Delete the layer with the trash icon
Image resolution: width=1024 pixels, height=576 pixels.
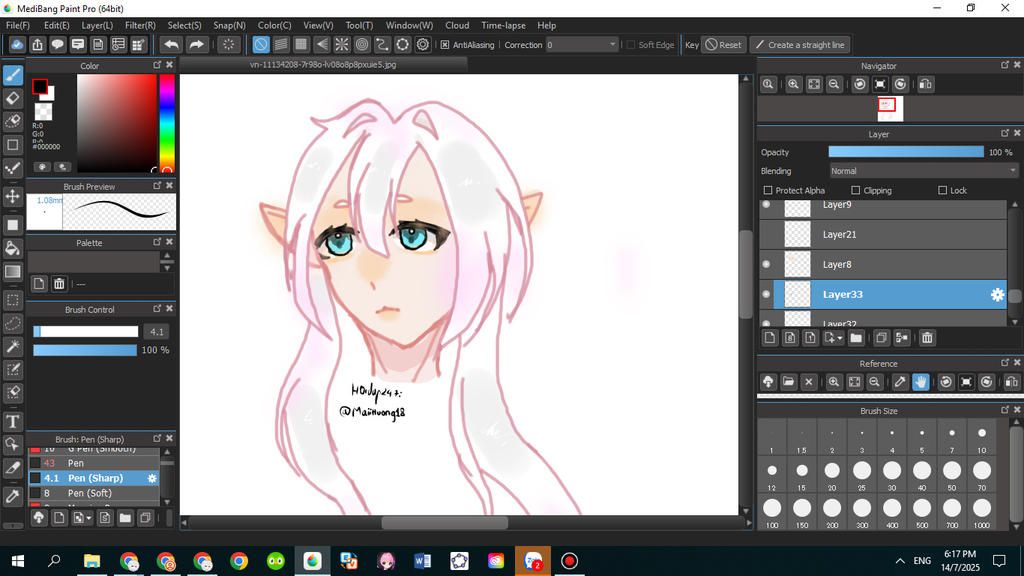[927, 338]
